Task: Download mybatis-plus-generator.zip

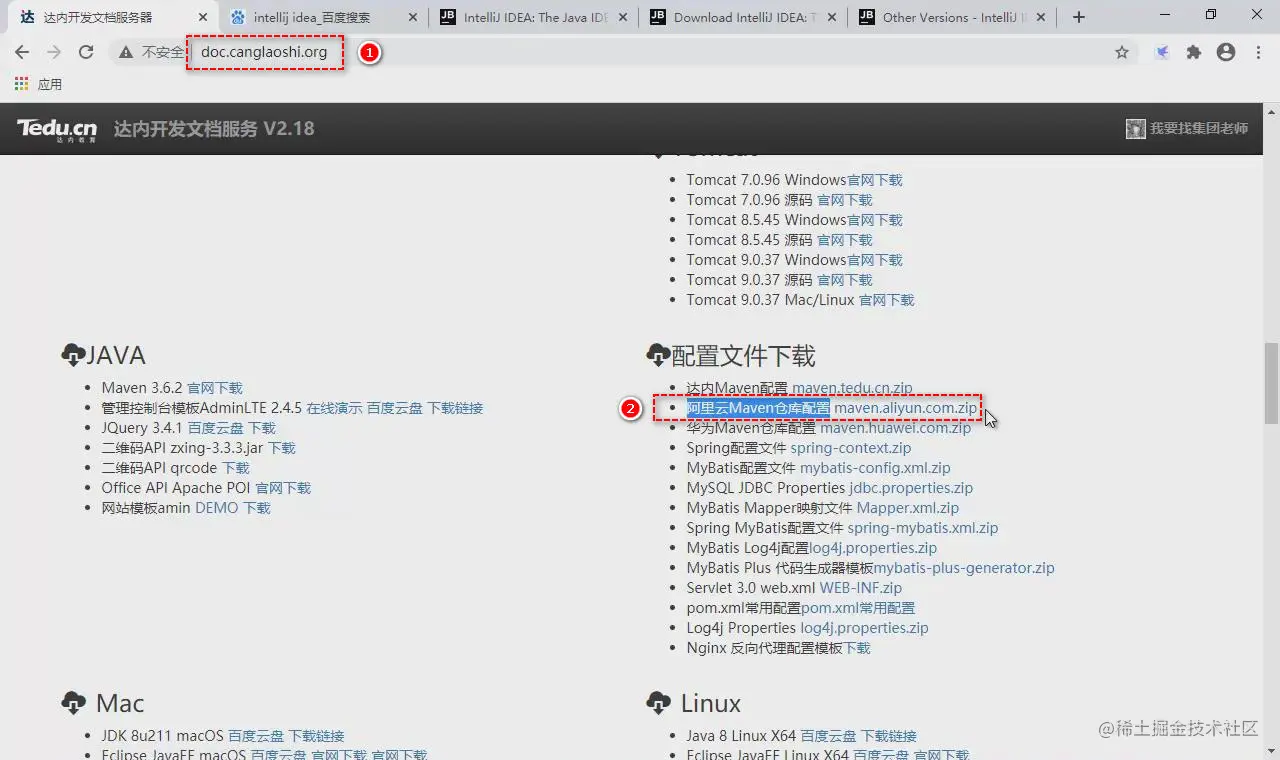Action: (964, 568)
